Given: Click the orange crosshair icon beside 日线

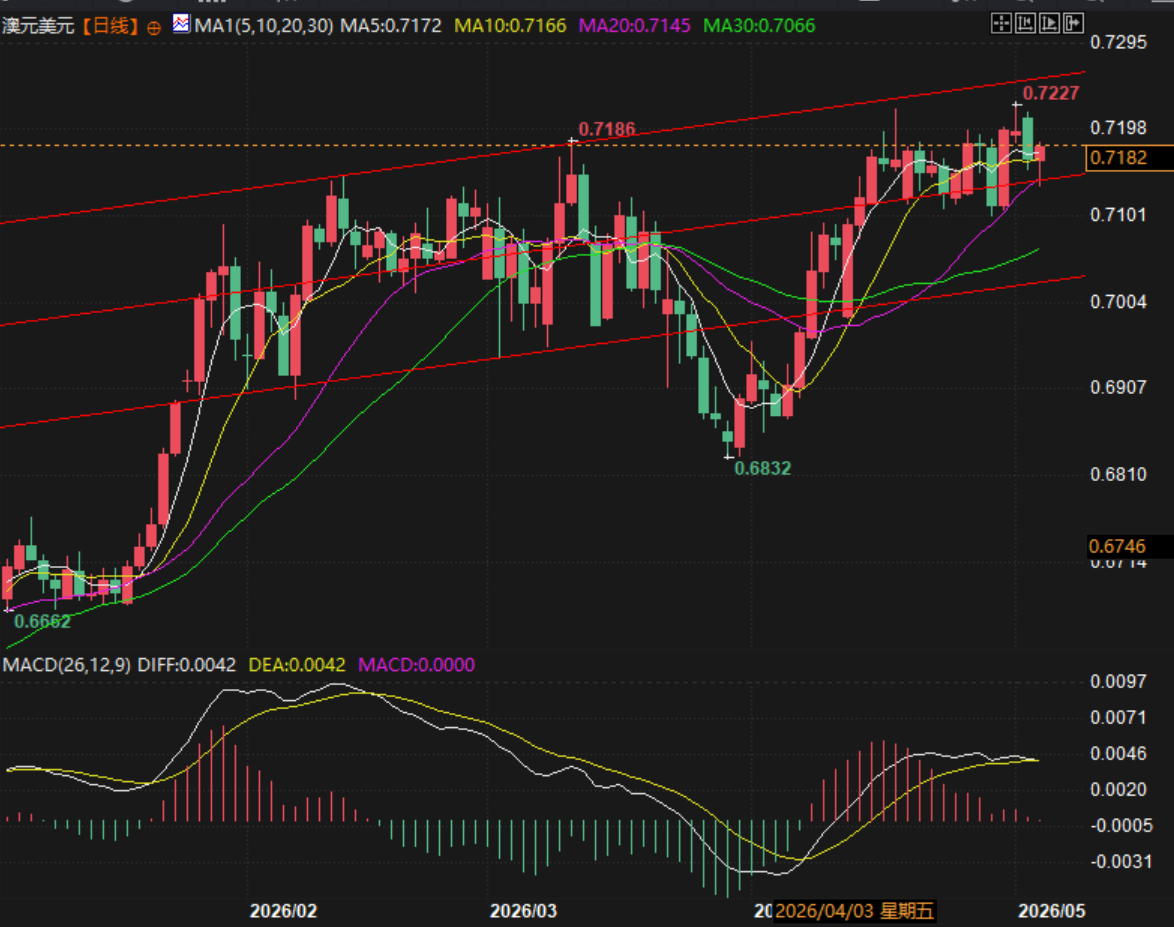Looking at the screenshot, I should [153, 28].
